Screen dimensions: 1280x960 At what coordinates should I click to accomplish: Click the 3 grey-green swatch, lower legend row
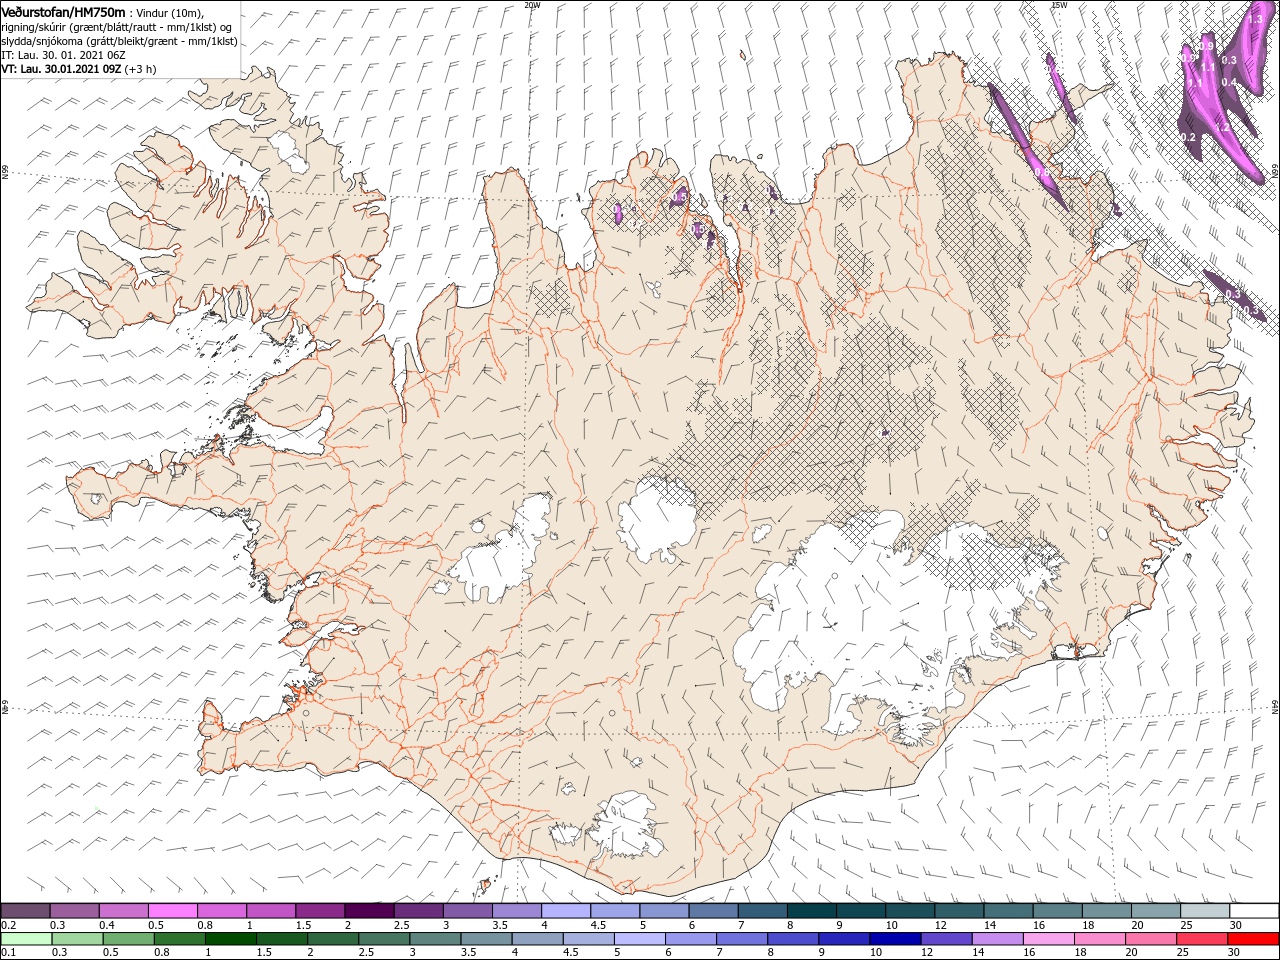coord(435,938)
